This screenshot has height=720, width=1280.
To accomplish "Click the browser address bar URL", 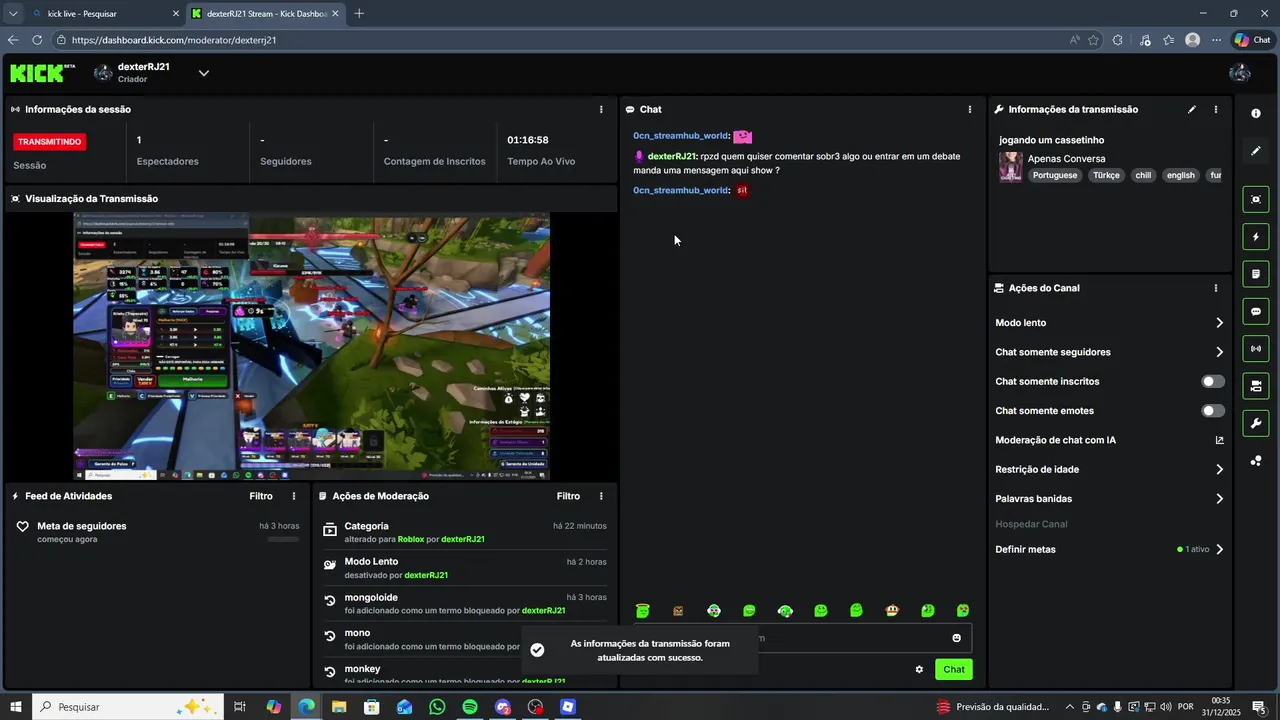I will tap(174, 40).
